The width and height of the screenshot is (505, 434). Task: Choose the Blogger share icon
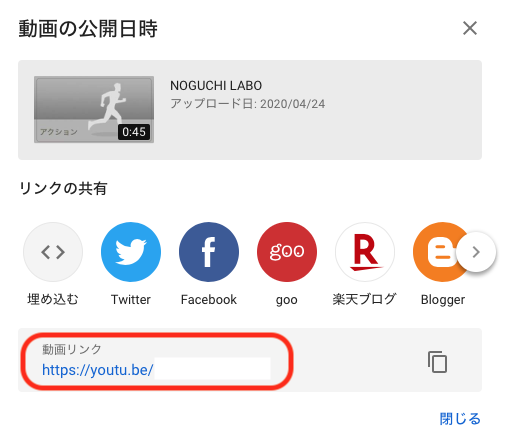point(437,252)
